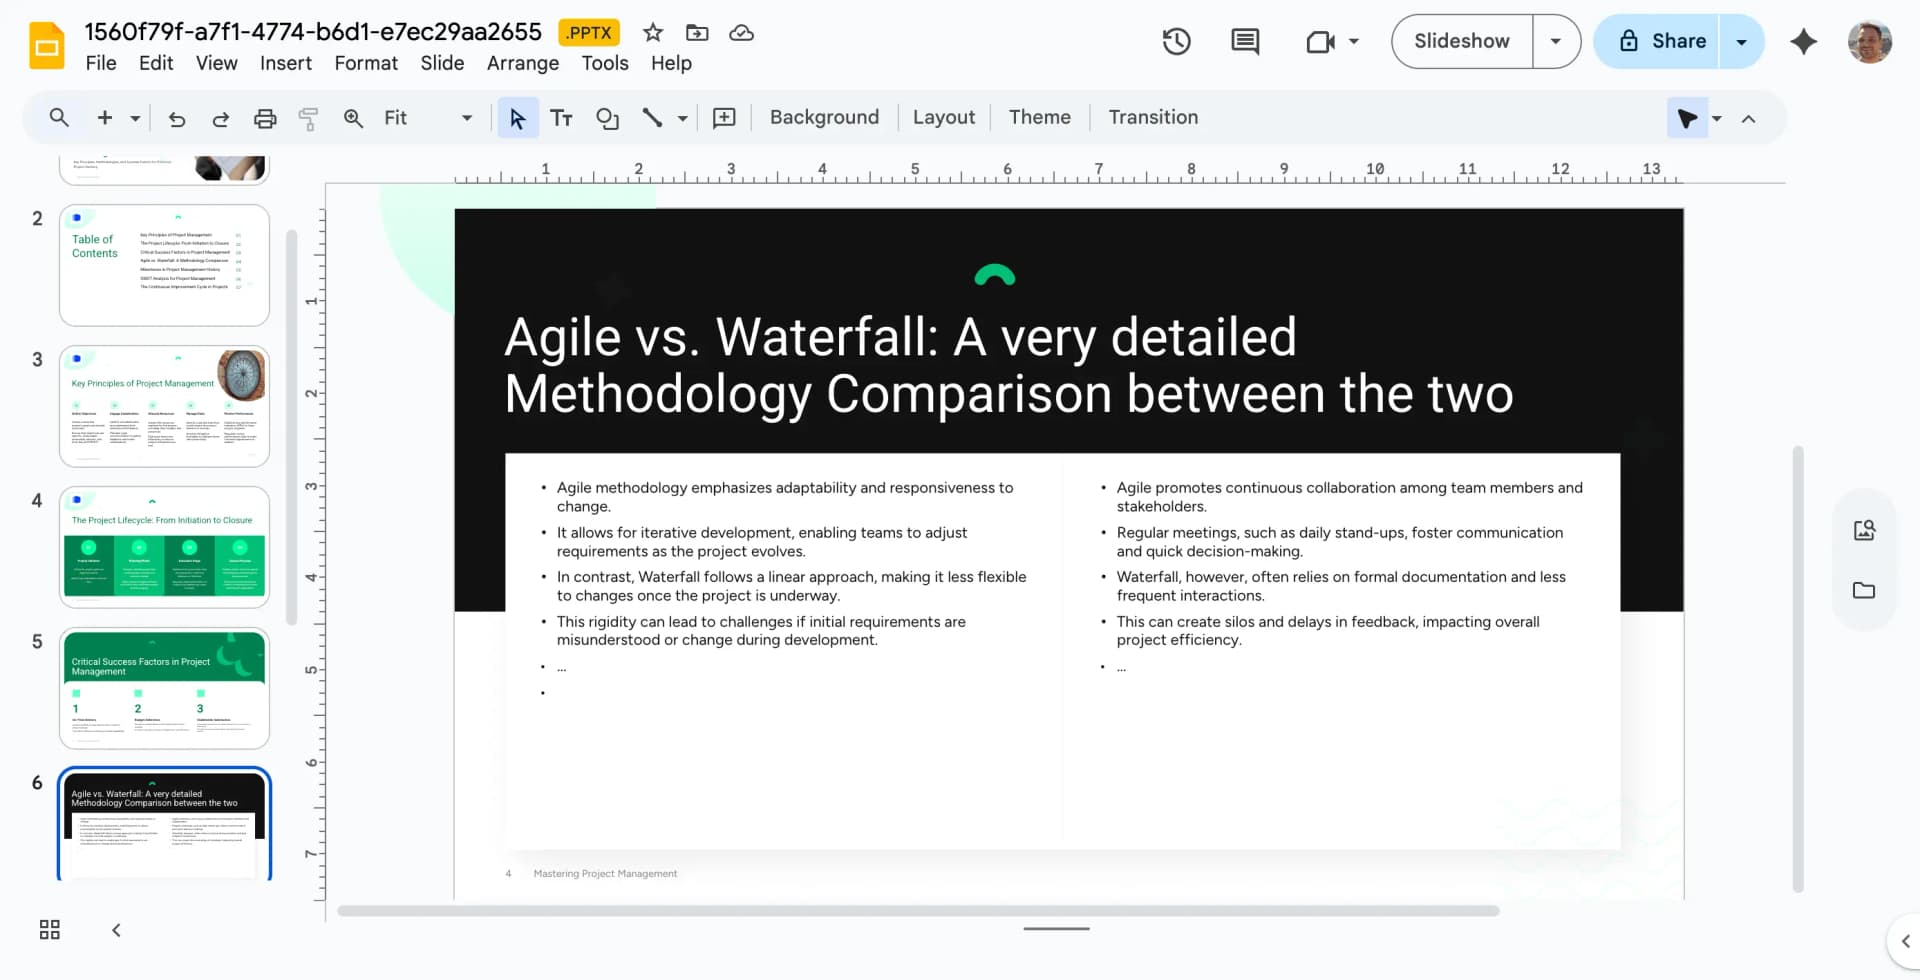The height and width of the screenshot is (980, 1920).
Task: Start a video call with camera icon
Action: (x=1321, y=41)
